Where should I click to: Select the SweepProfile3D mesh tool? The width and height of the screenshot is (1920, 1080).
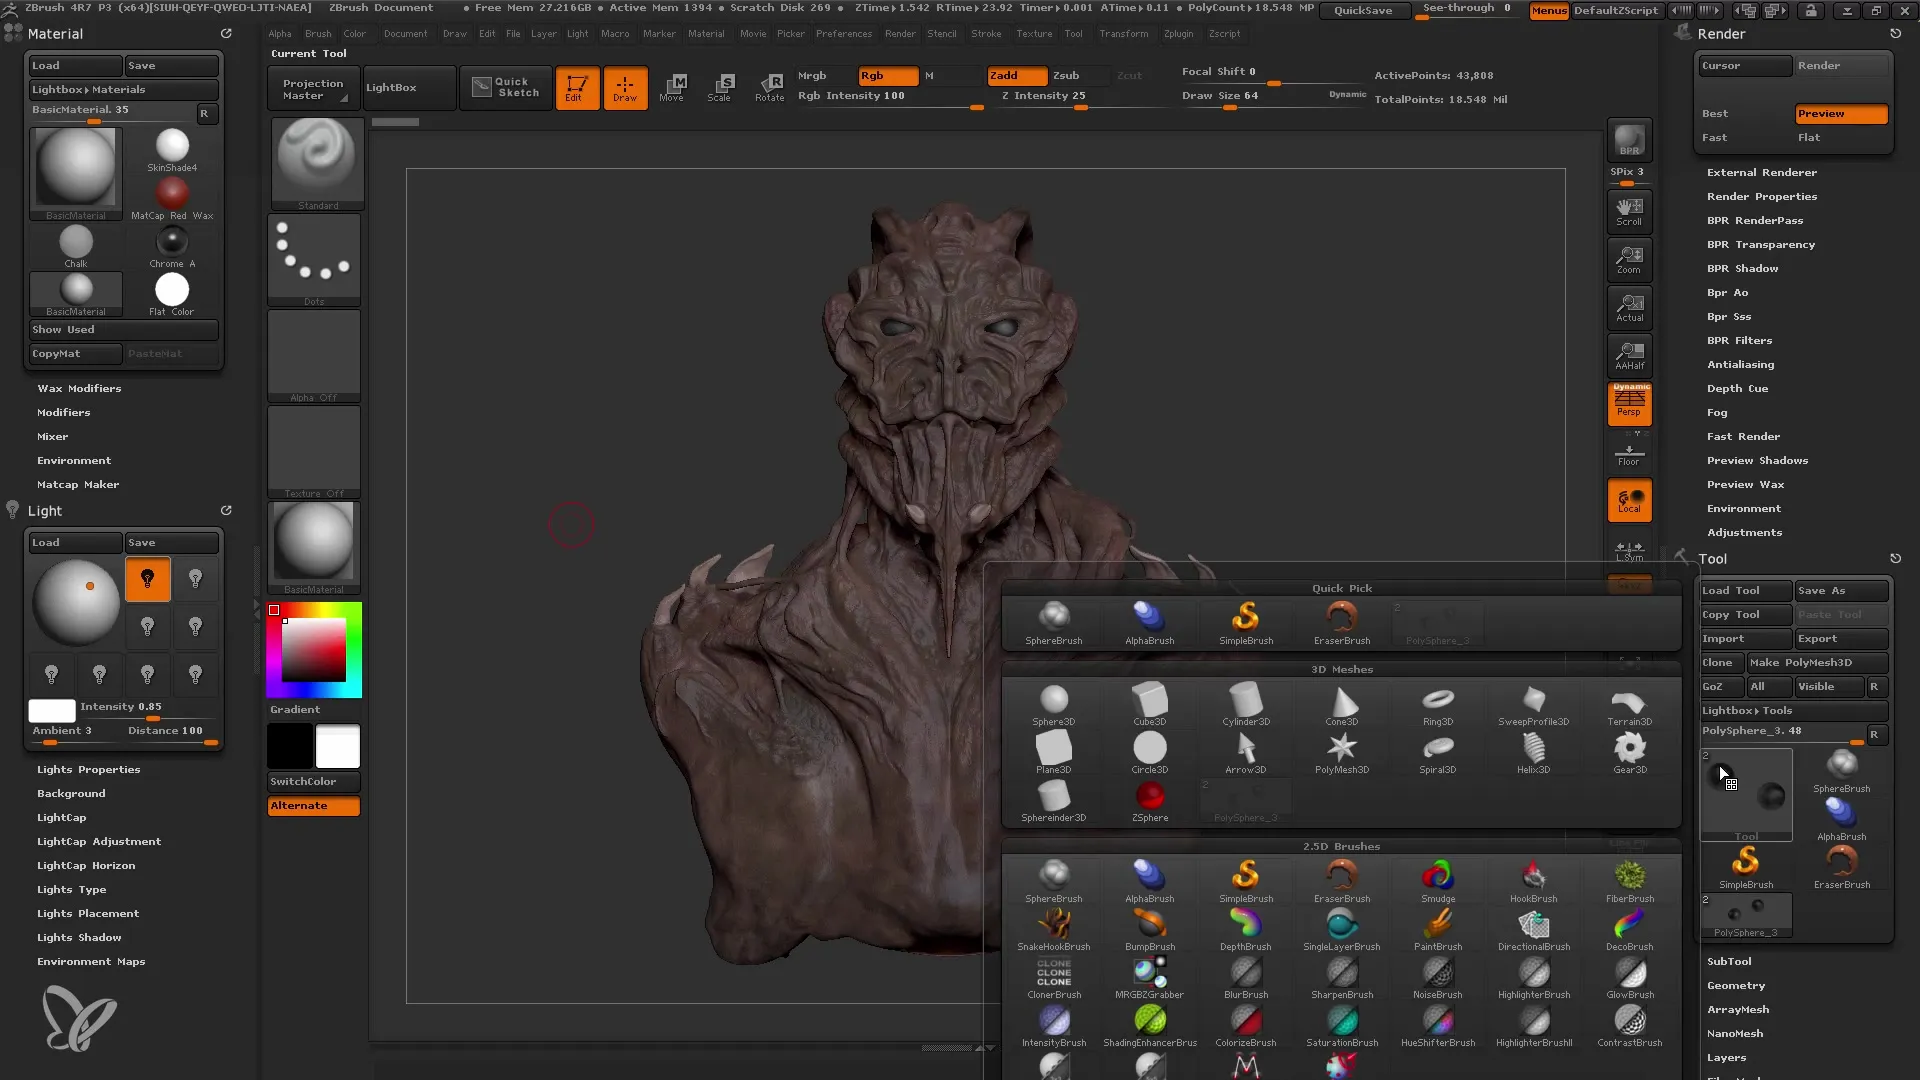[1534, 702]
